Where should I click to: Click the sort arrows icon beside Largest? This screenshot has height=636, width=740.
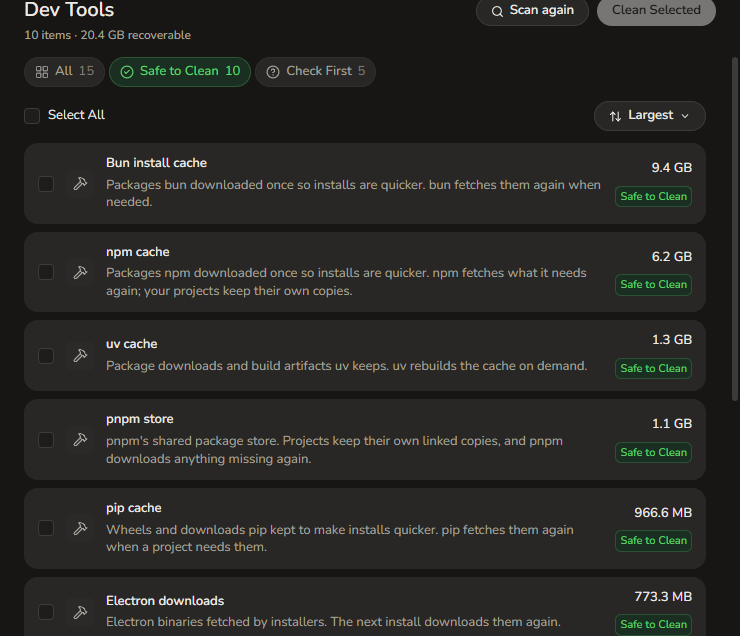click(615, 116)
